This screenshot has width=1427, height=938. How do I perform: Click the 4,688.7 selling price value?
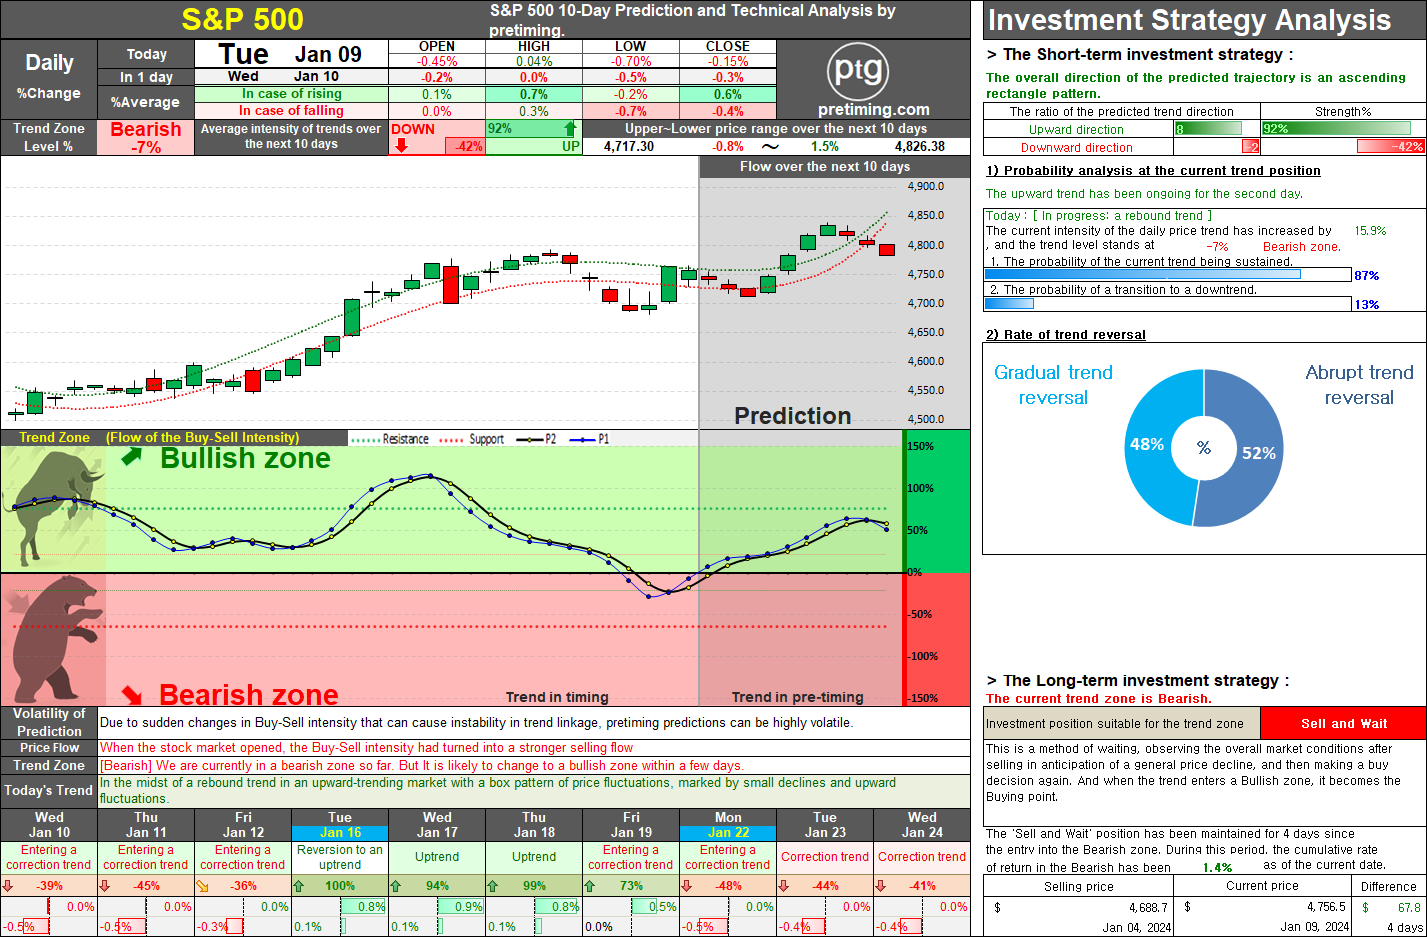click(1148, 907)
